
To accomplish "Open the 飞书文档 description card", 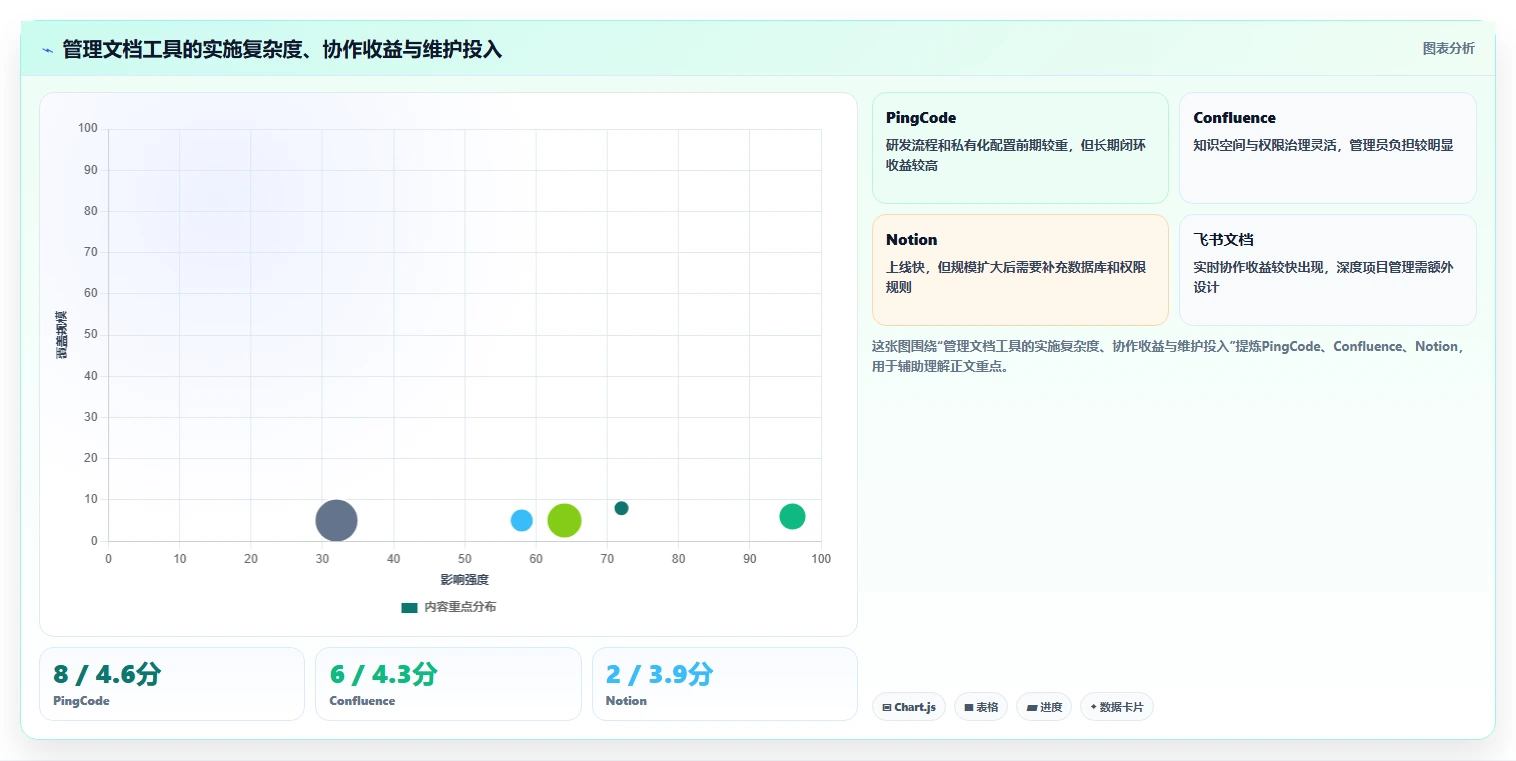I will pos(1327,270).
